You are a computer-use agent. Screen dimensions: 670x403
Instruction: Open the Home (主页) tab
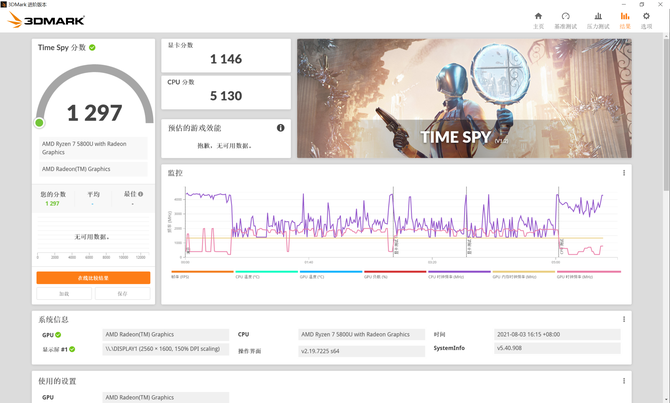(x=538, y=20)
